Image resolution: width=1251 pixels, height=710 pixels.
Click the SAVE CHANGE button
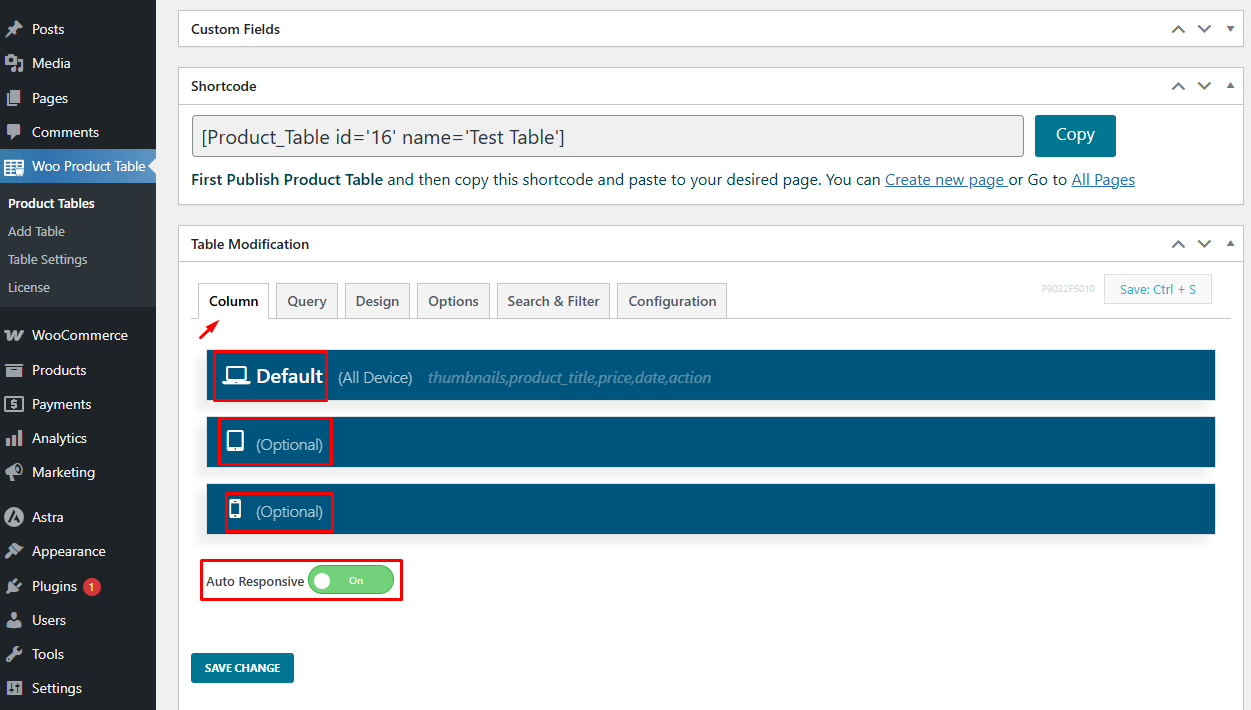pyautogui.click(x=242, y=668)
